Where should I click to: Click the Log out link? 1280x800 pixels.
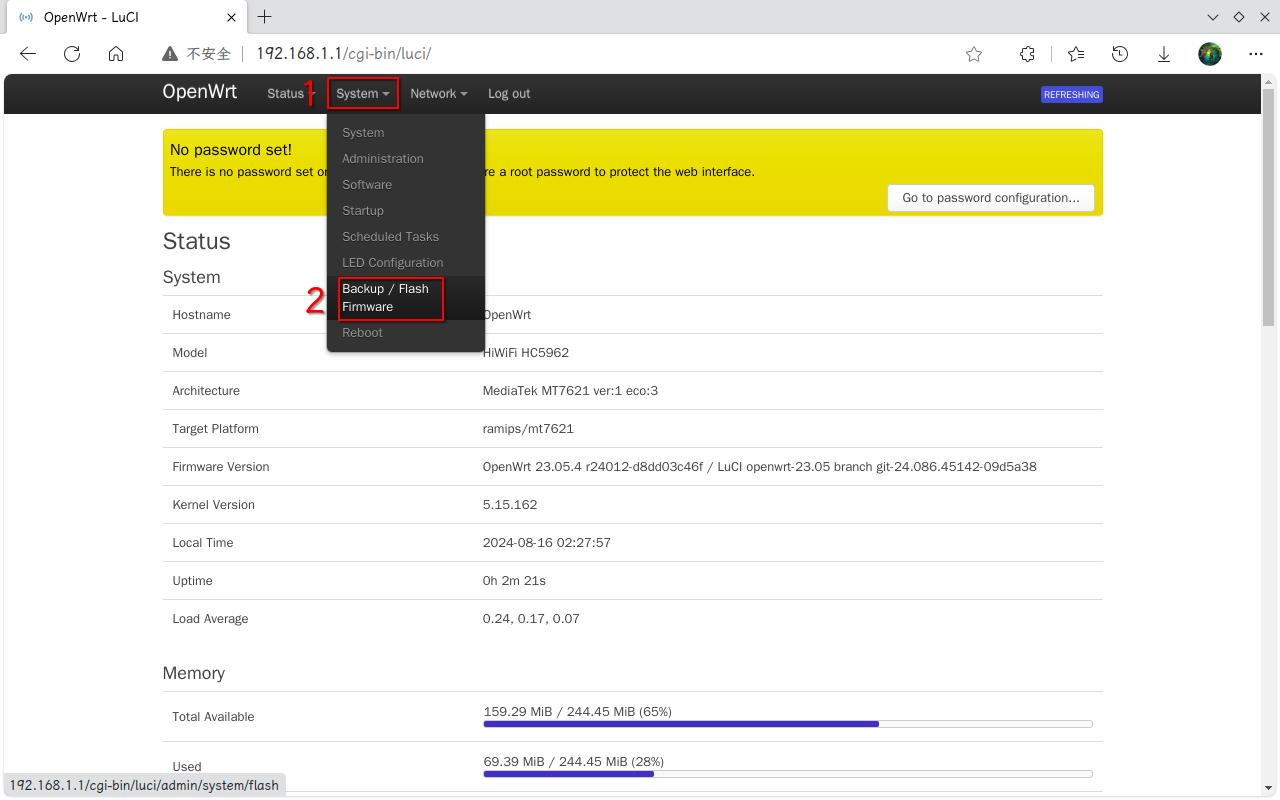point(509,94)
